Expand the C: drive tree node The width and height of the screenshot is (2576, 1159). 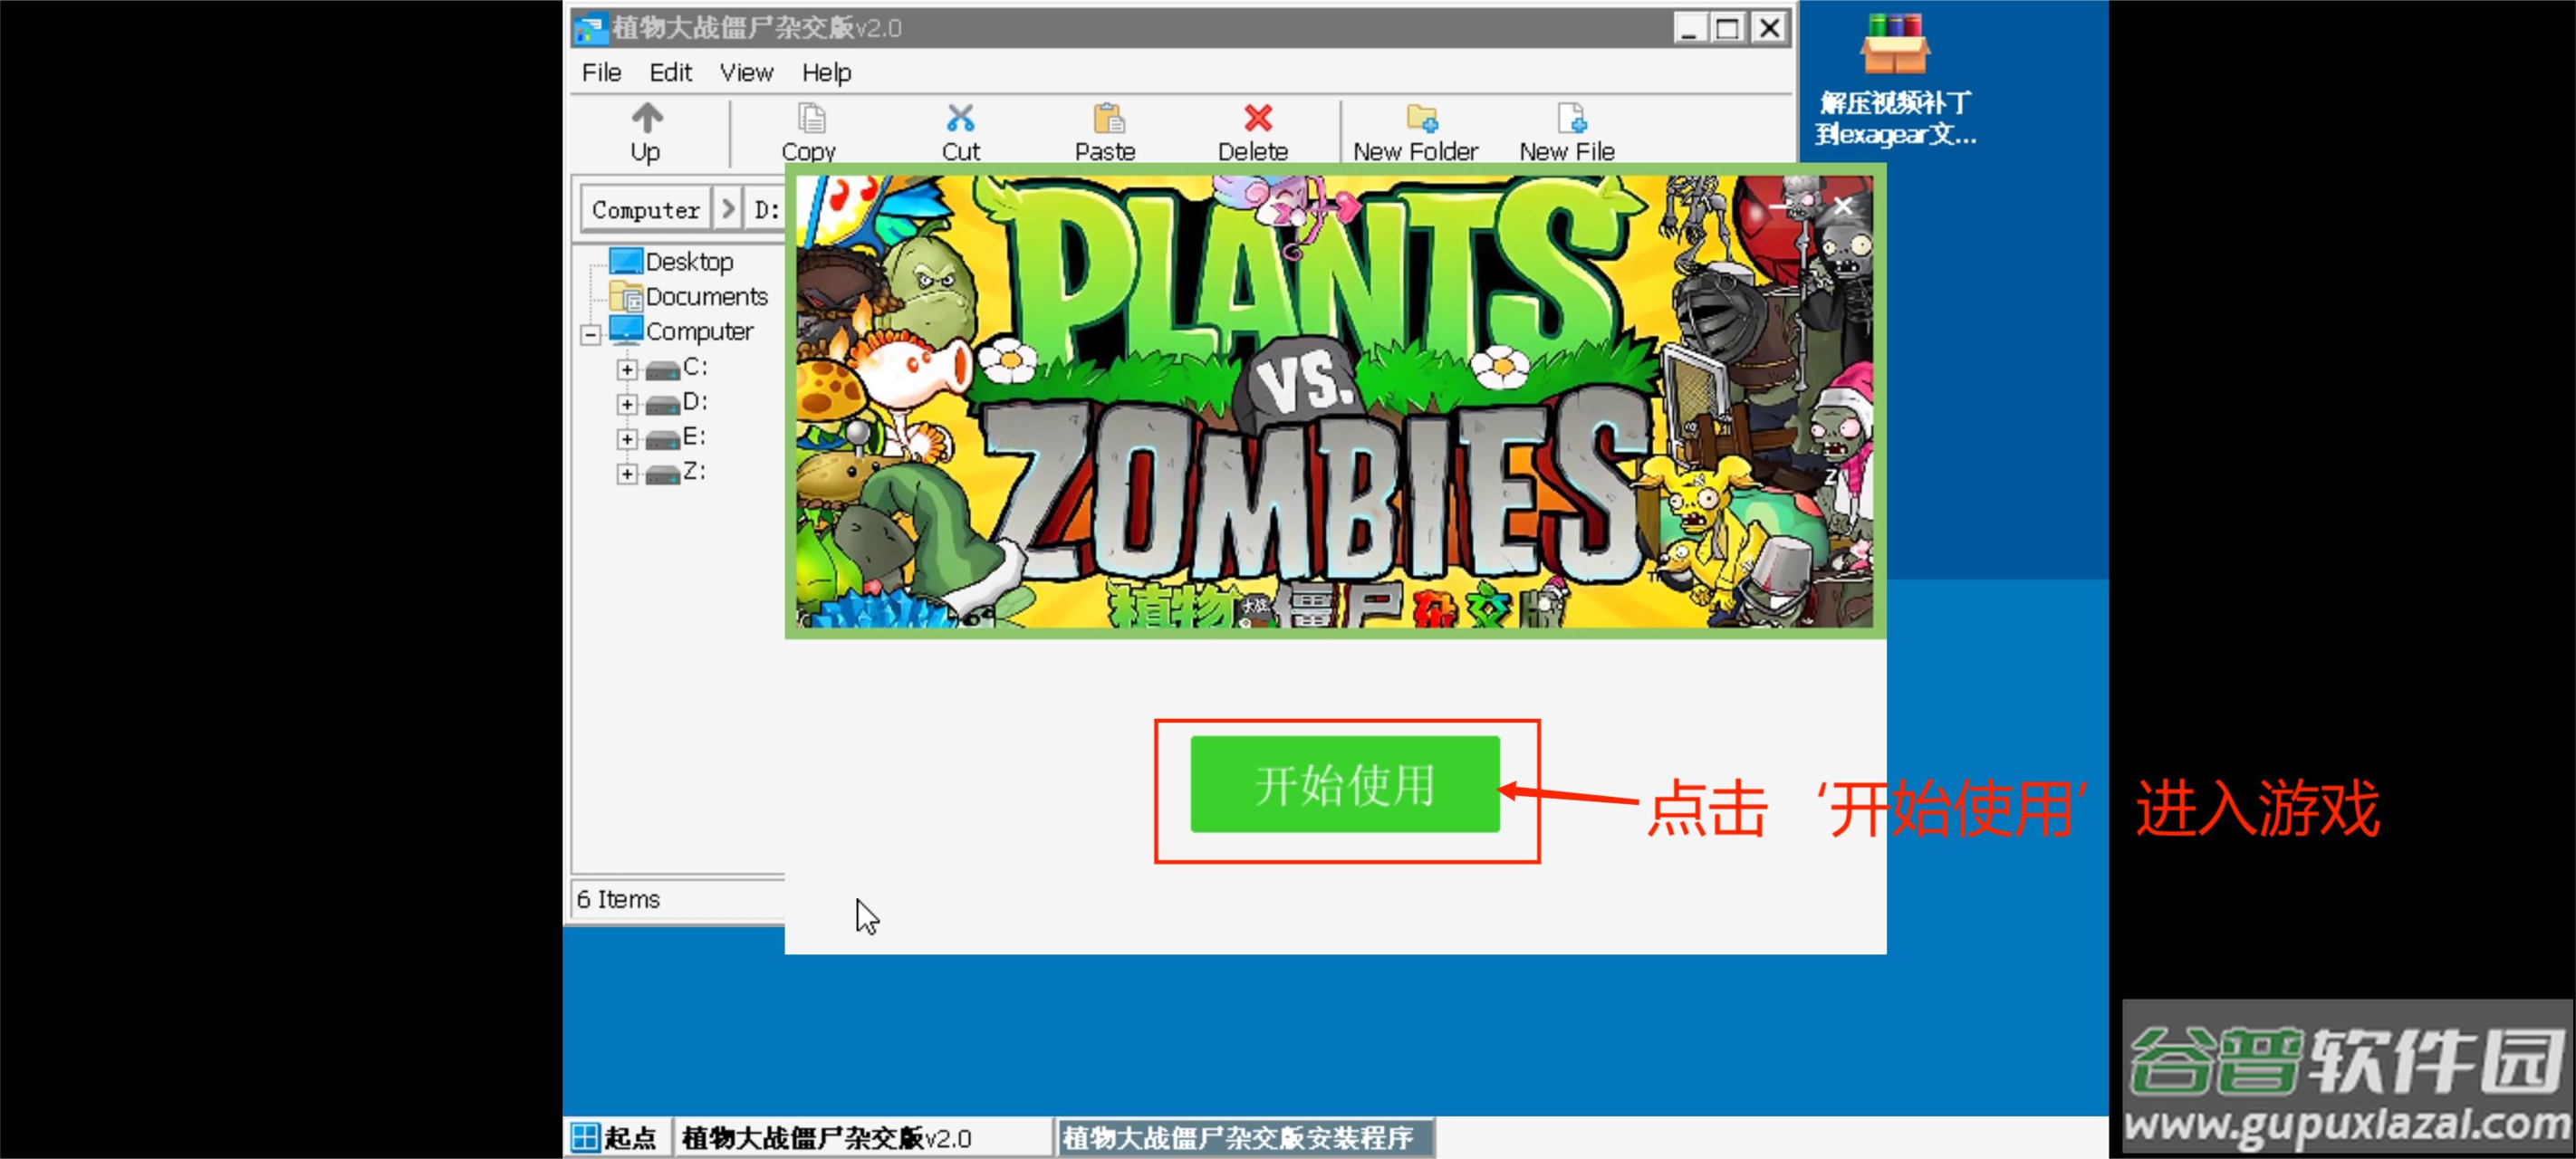point(627,370)
